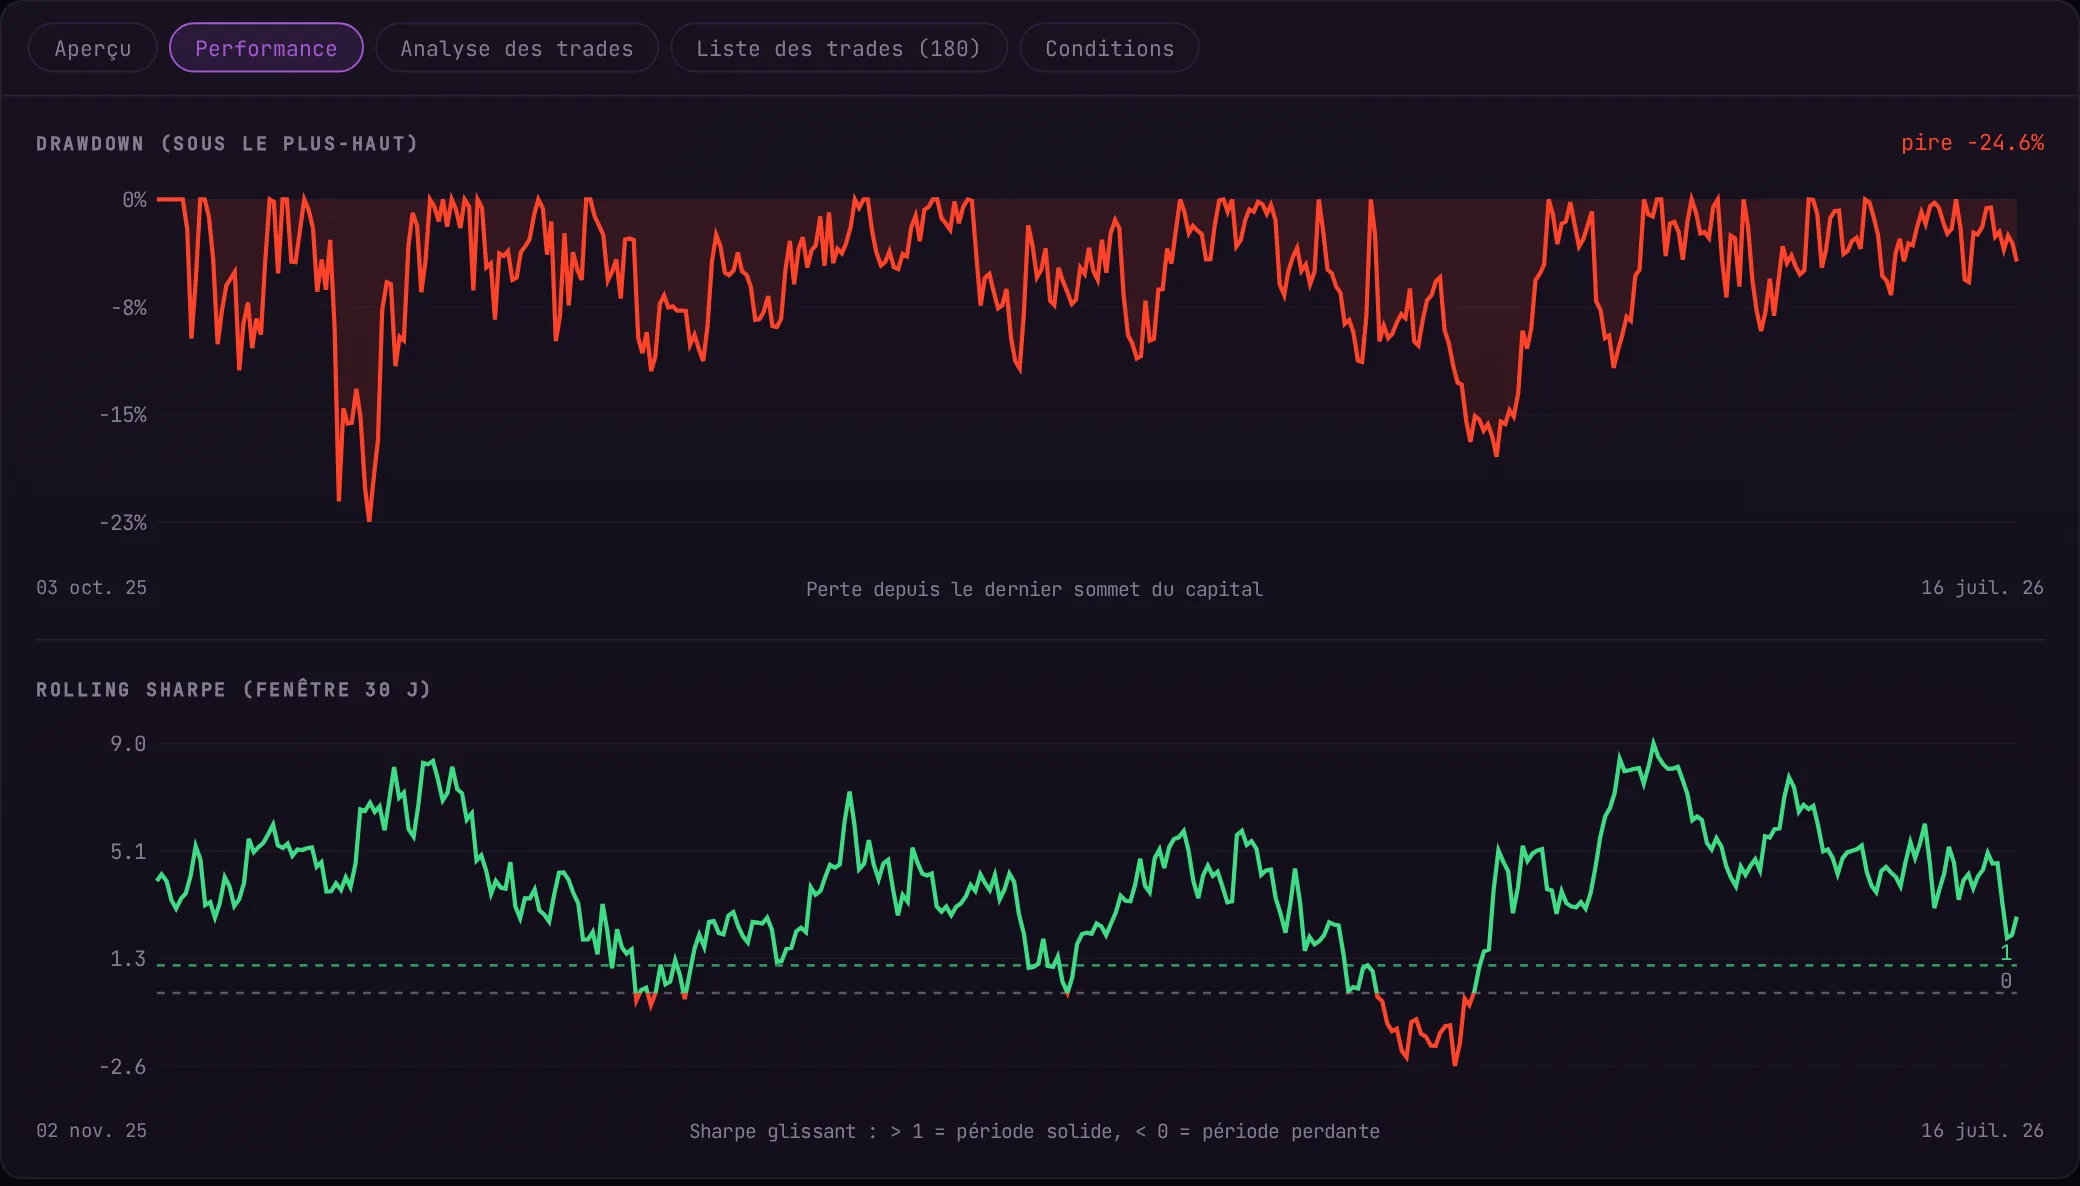Select the Performance tab
The width and height of the screenshot is (2080, 1186).
(266, 48)
